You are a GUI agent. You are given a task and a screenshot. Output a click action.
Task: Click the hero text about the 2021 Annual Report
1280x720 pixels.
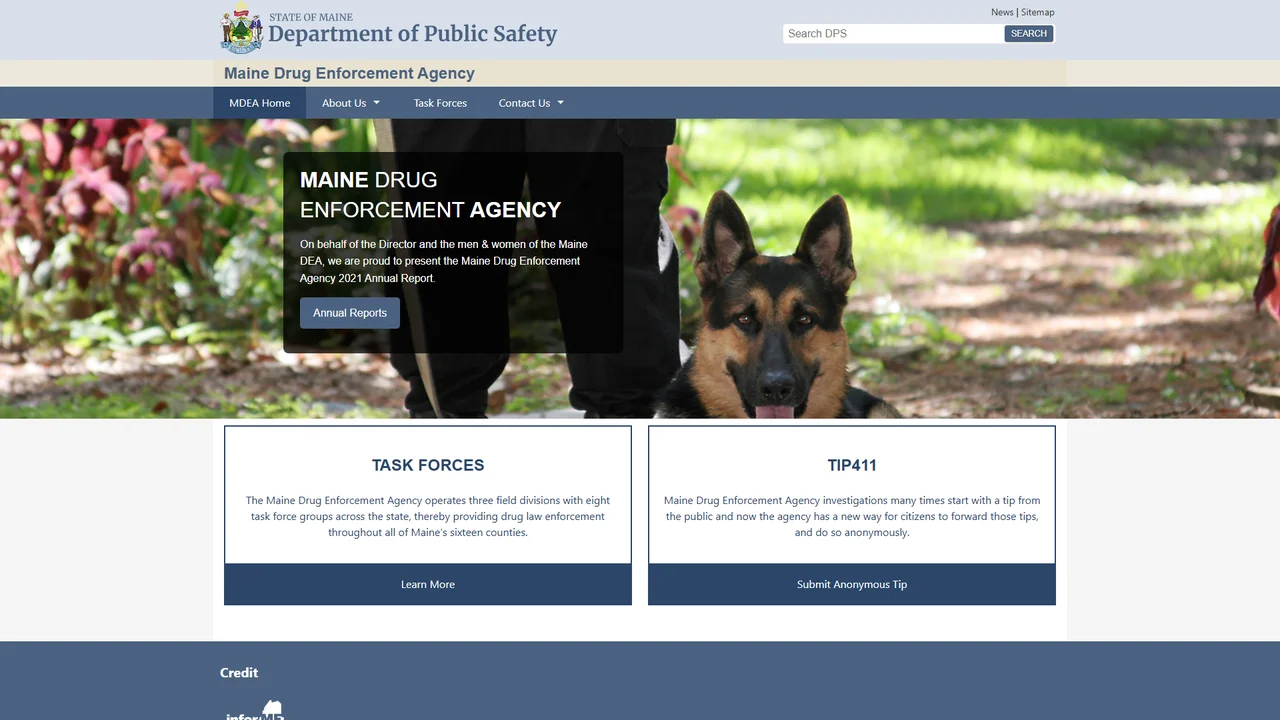pyautogui.click(x=444, y=261)
